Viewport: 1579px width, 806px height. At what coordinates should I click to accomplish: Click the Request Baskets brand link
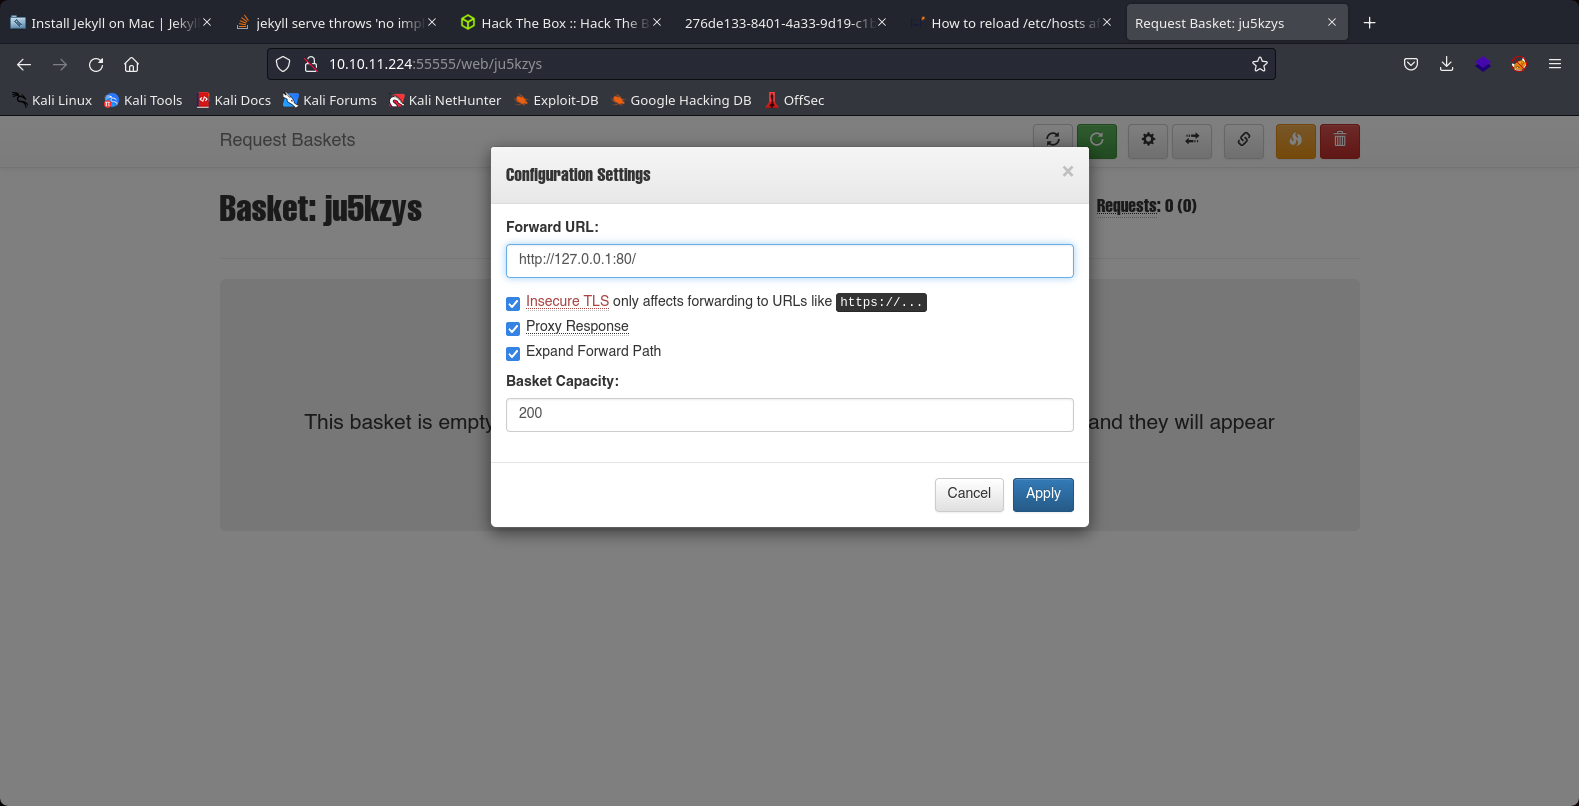(287, 140)
